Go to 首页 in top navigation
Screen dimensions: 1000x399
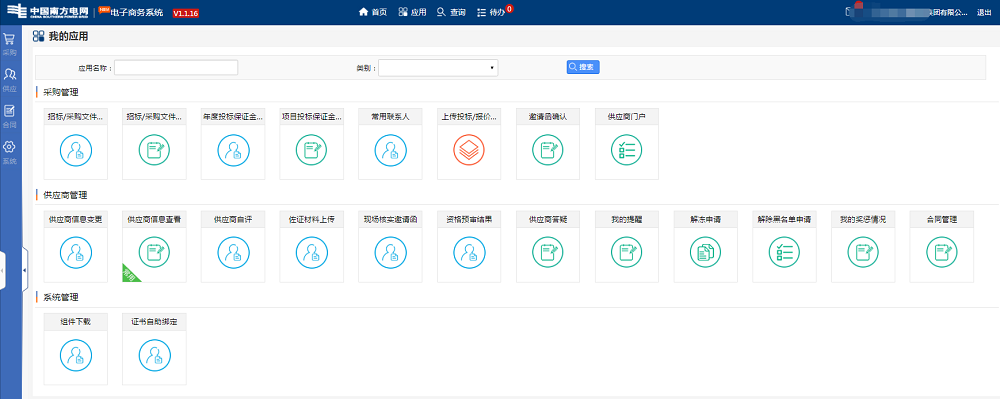373,12
